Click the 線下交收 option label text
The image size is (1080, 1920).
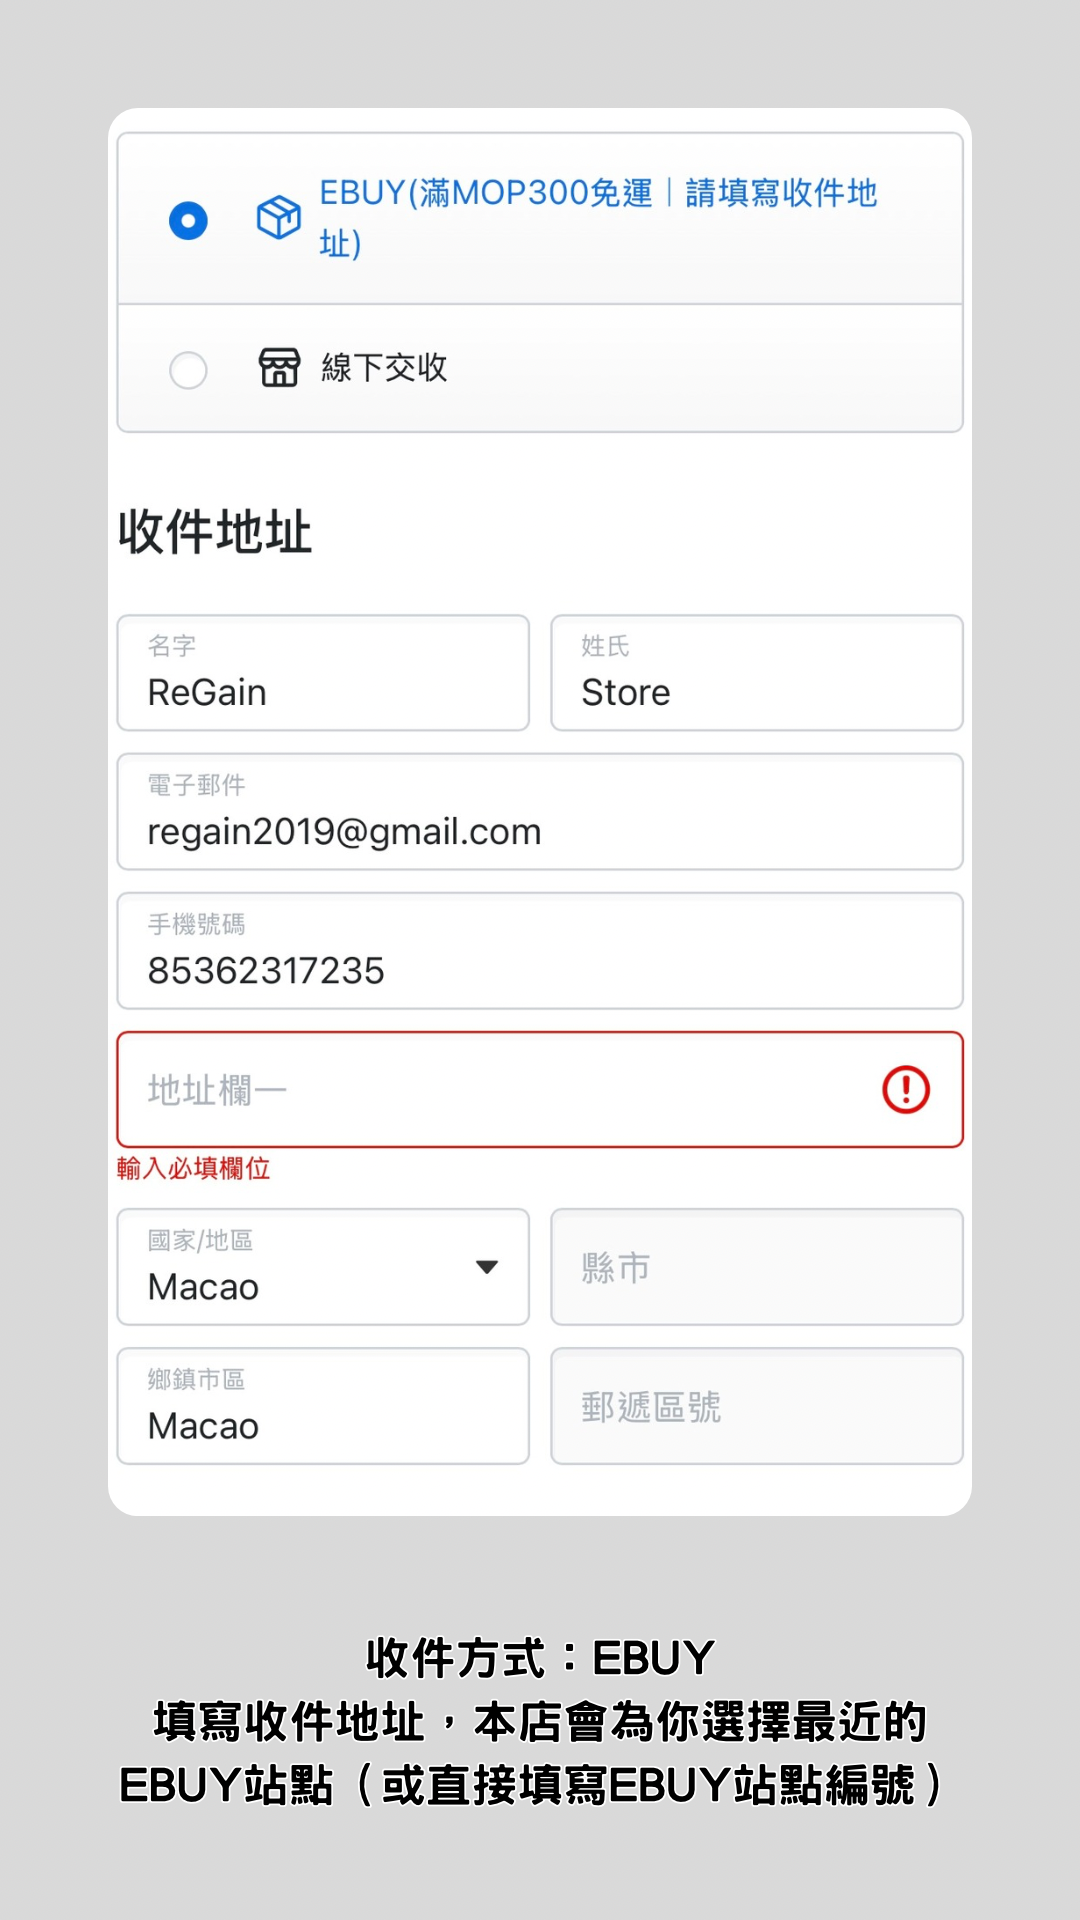[x=384, y=368]
